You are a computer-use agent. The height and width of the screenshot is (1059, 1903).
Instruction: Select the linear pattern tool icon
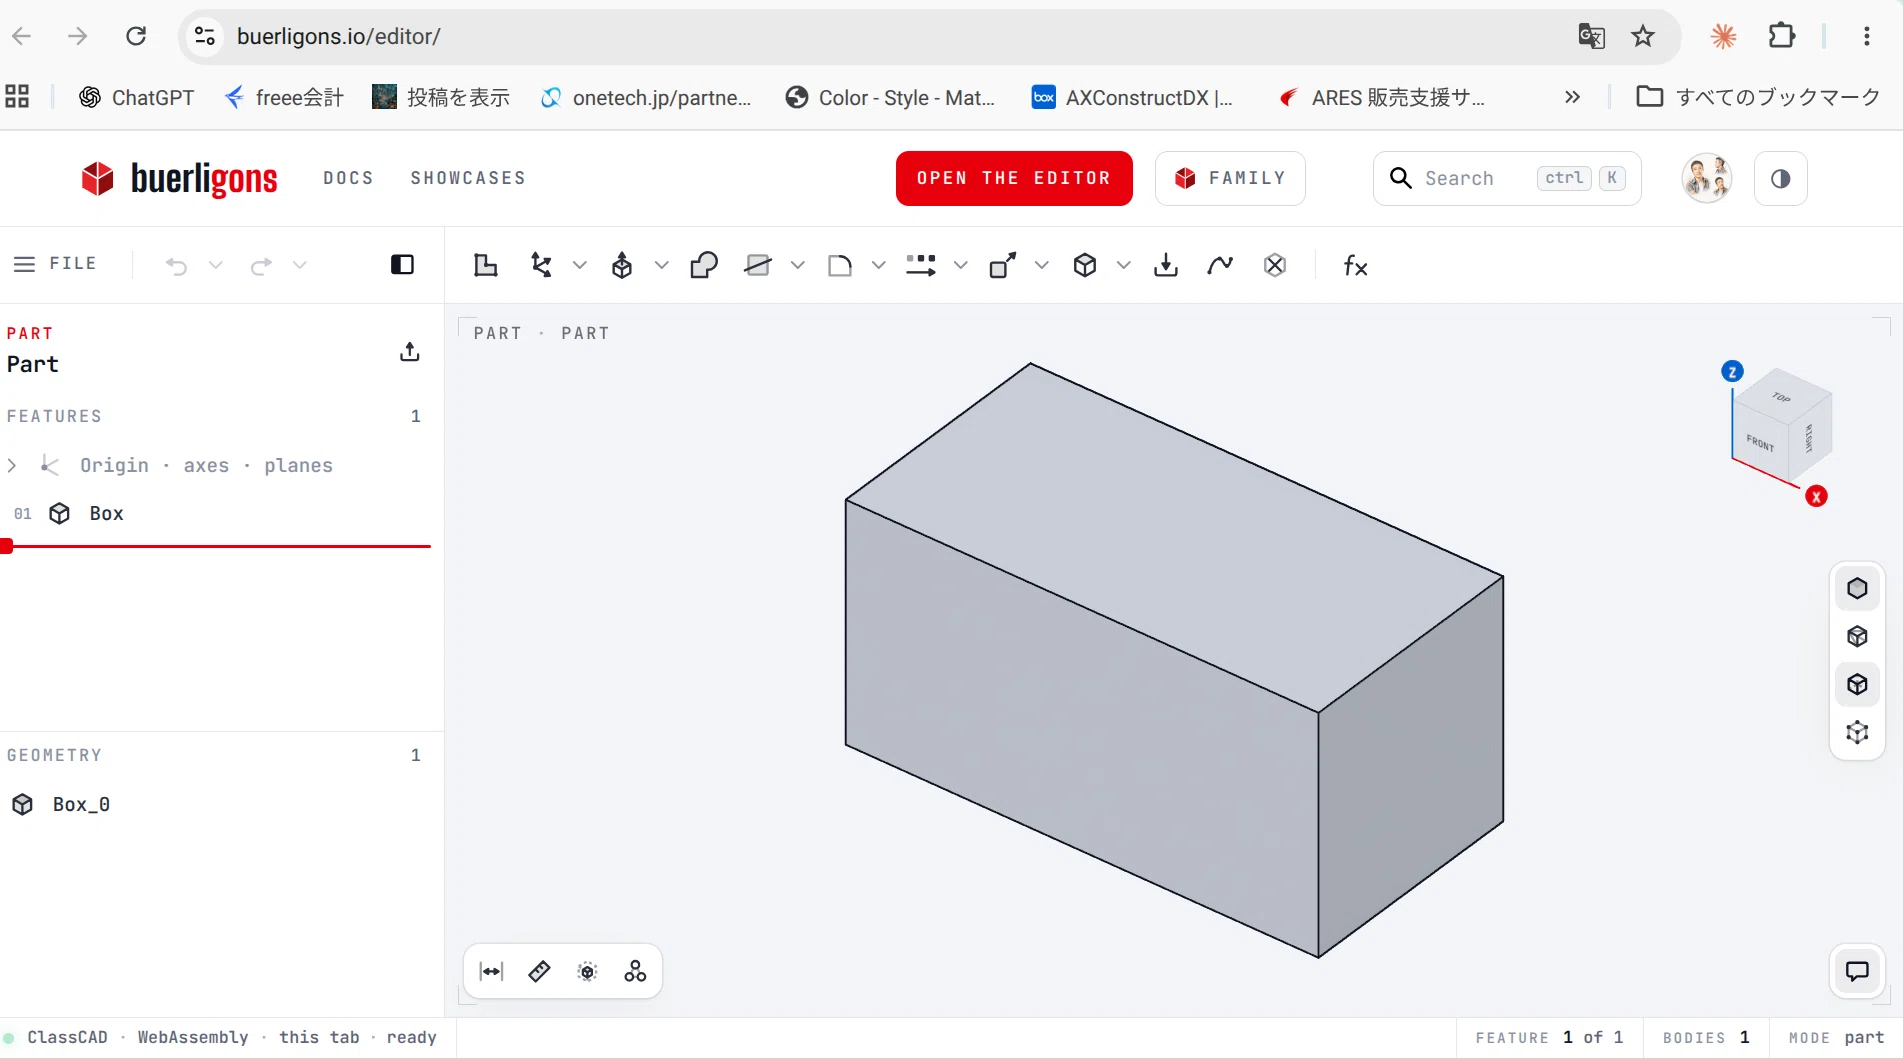(921, 265)
